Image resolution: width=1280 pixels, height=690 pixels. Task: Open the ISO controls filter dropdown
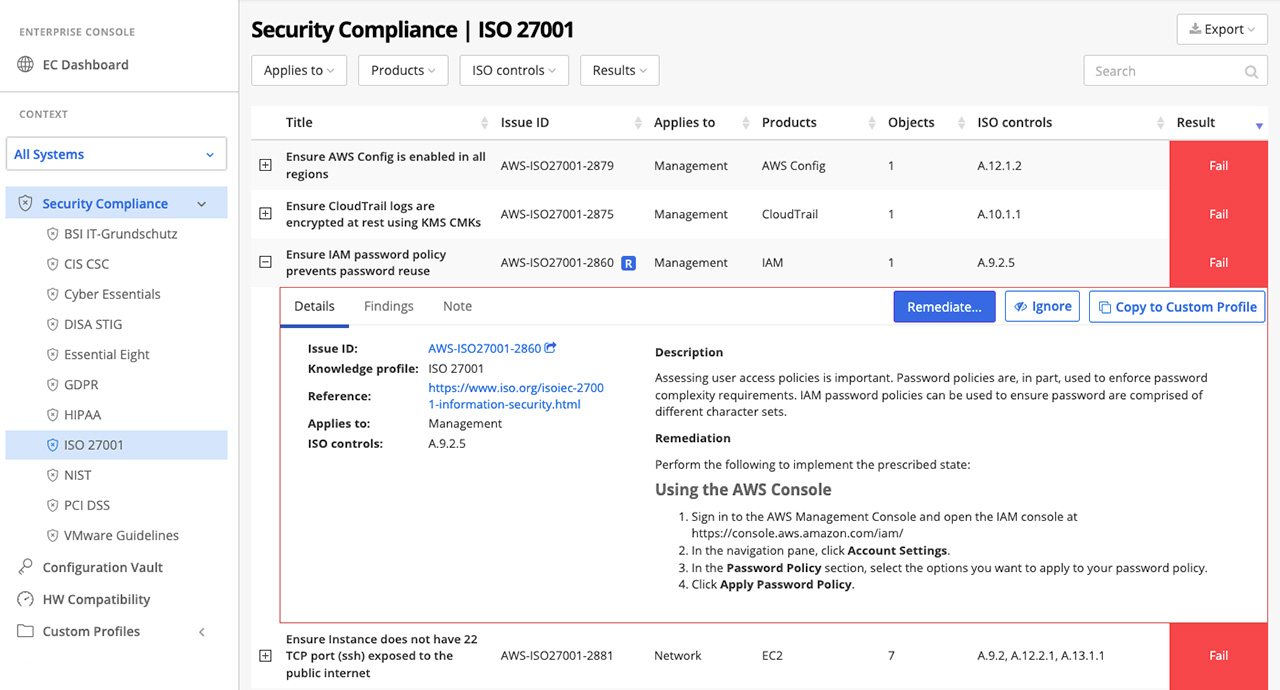(514, 71)
